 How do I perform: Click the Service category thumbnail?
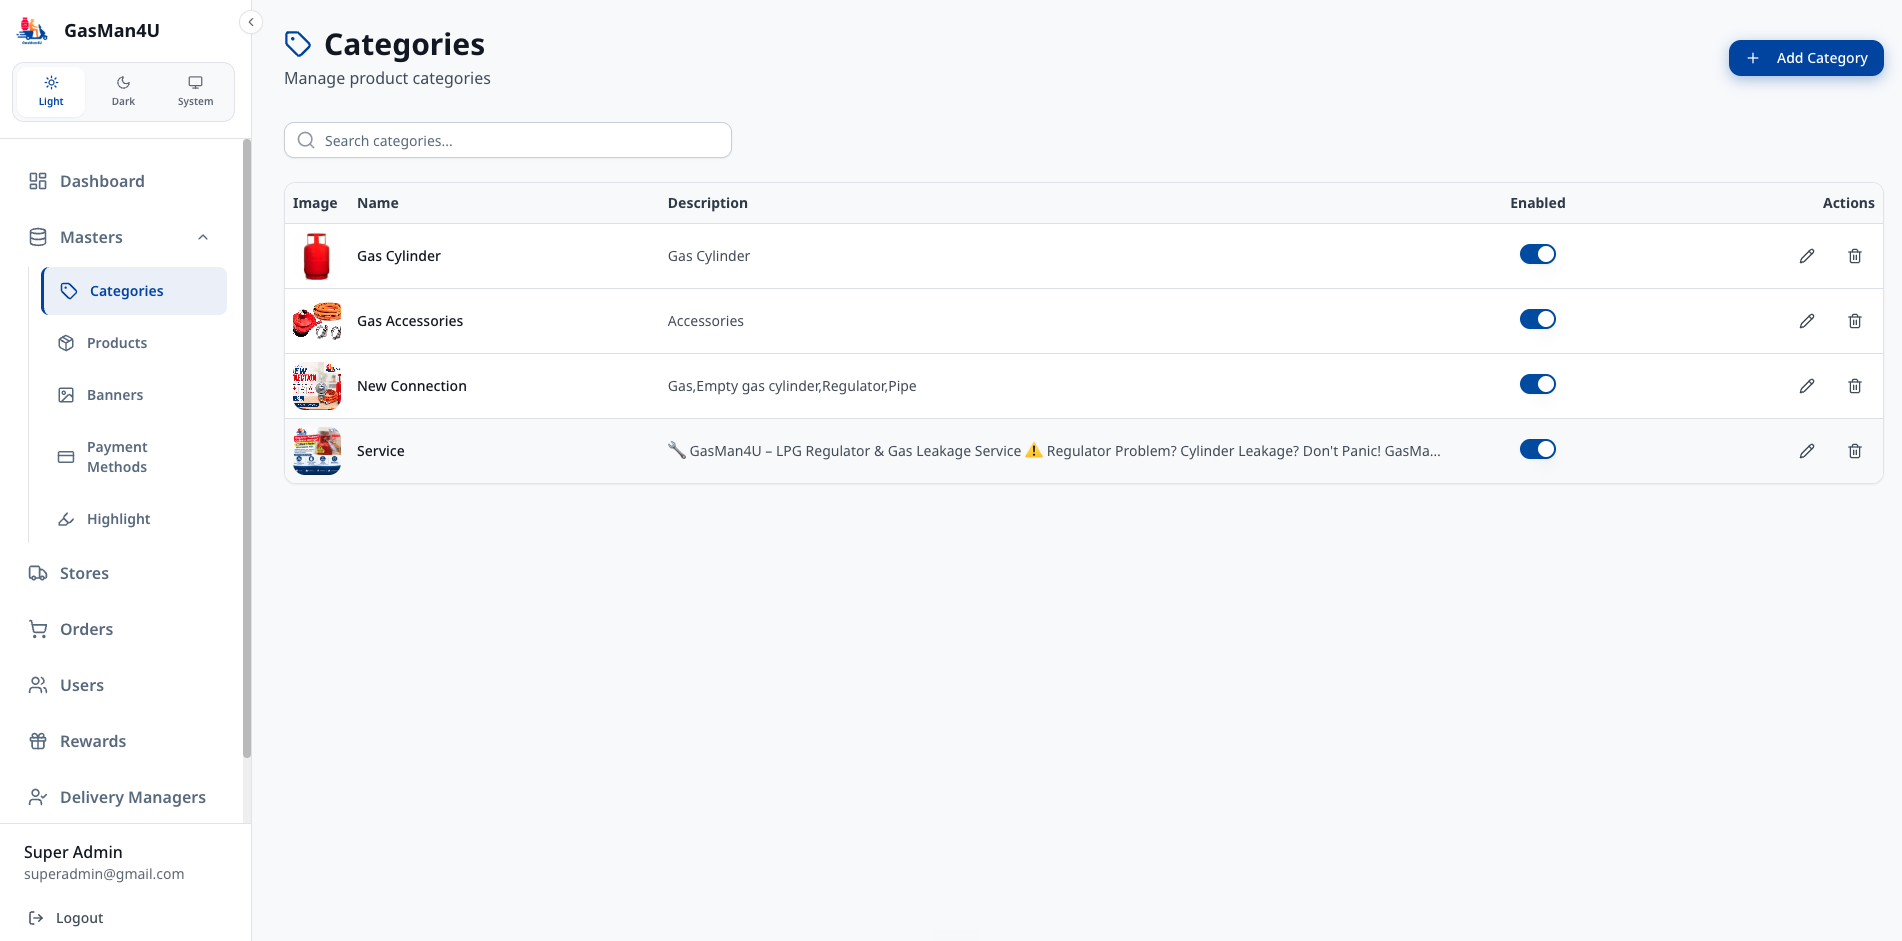(317, 451)
